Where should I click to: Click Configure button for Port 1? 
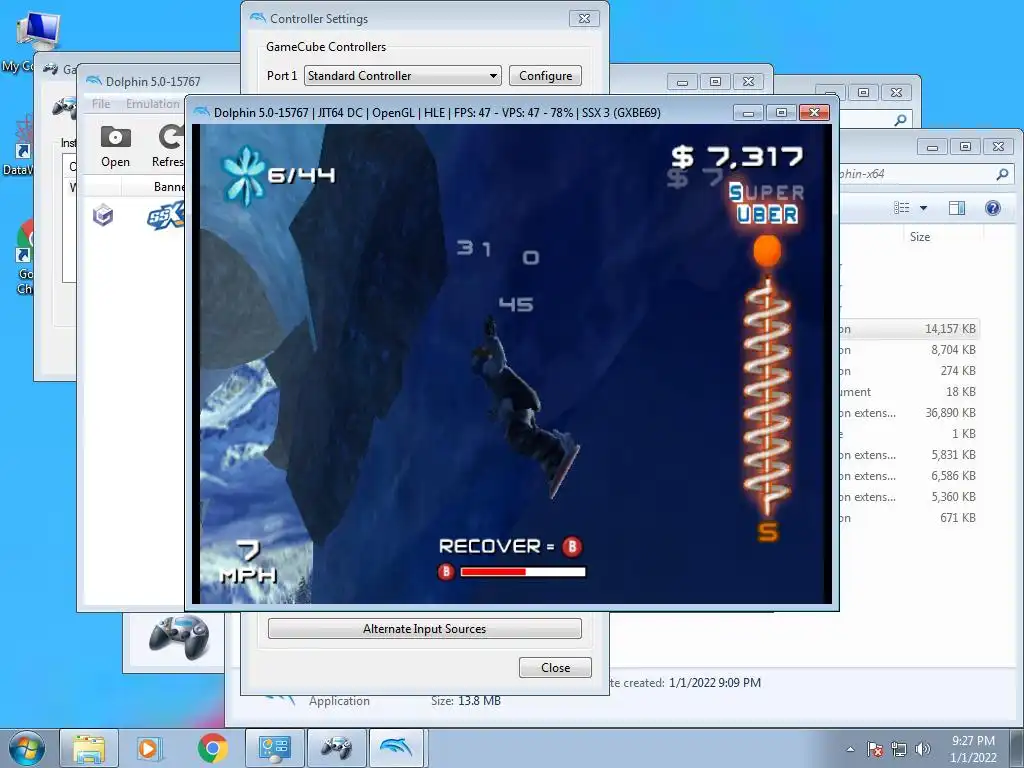545,76
